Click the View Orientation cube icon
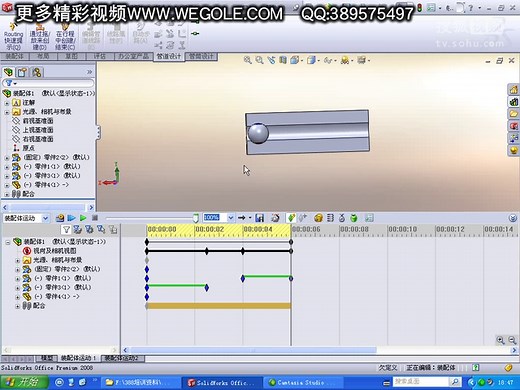The width and height of the screenshot is (520, 390). (x=295, y=60)
